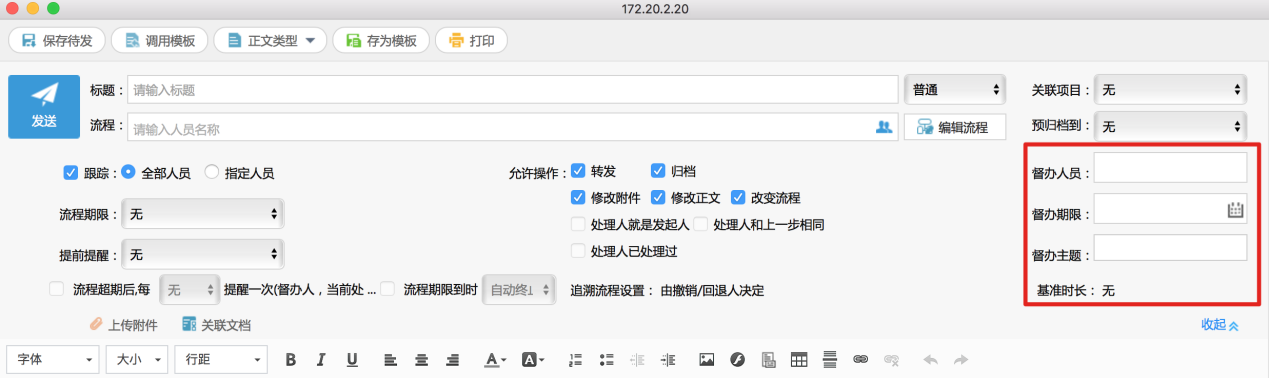This screenshot has height=378, width=1269.
Task: Align text left
Action: pyautogui.click(x=390, y=359)
